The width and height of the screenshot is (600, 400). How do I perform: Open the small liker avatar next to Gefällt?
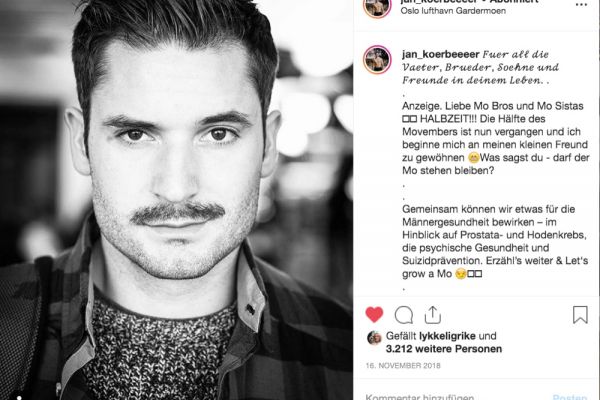374,338
